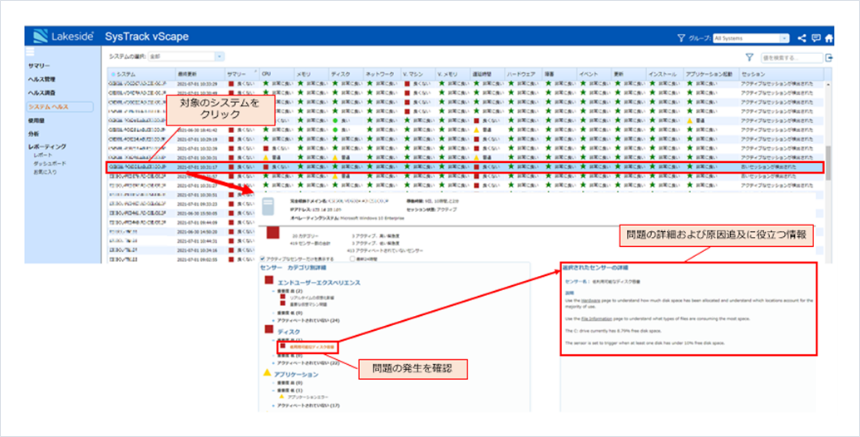Toggle the 24-hour checkbox in sensor panel
This screenshot has width=860, height=437.
350,256
